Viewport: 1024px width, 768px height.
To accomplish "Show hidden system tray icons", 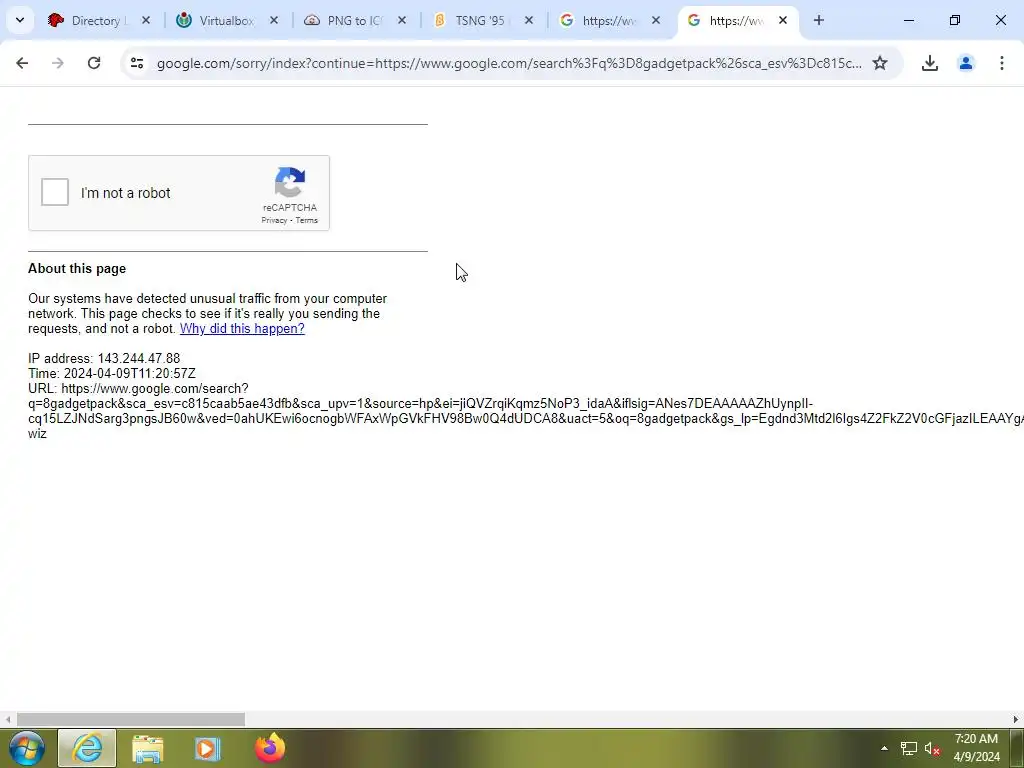I will [x=884, y=748].
